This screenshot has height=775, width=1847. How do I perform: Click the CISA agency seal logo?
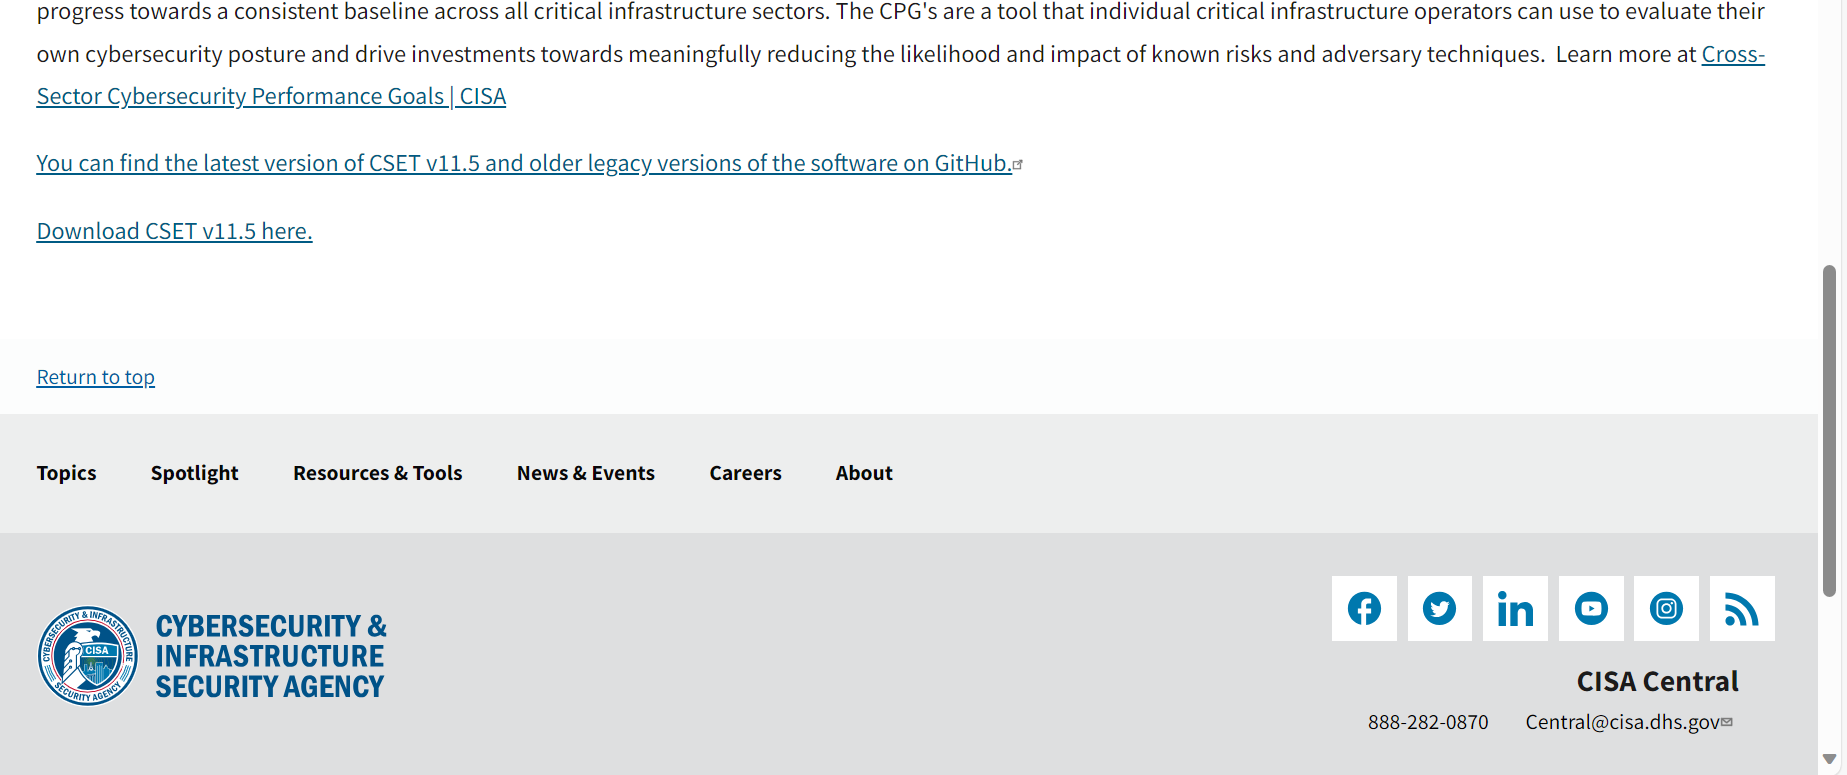coord(88,656)
